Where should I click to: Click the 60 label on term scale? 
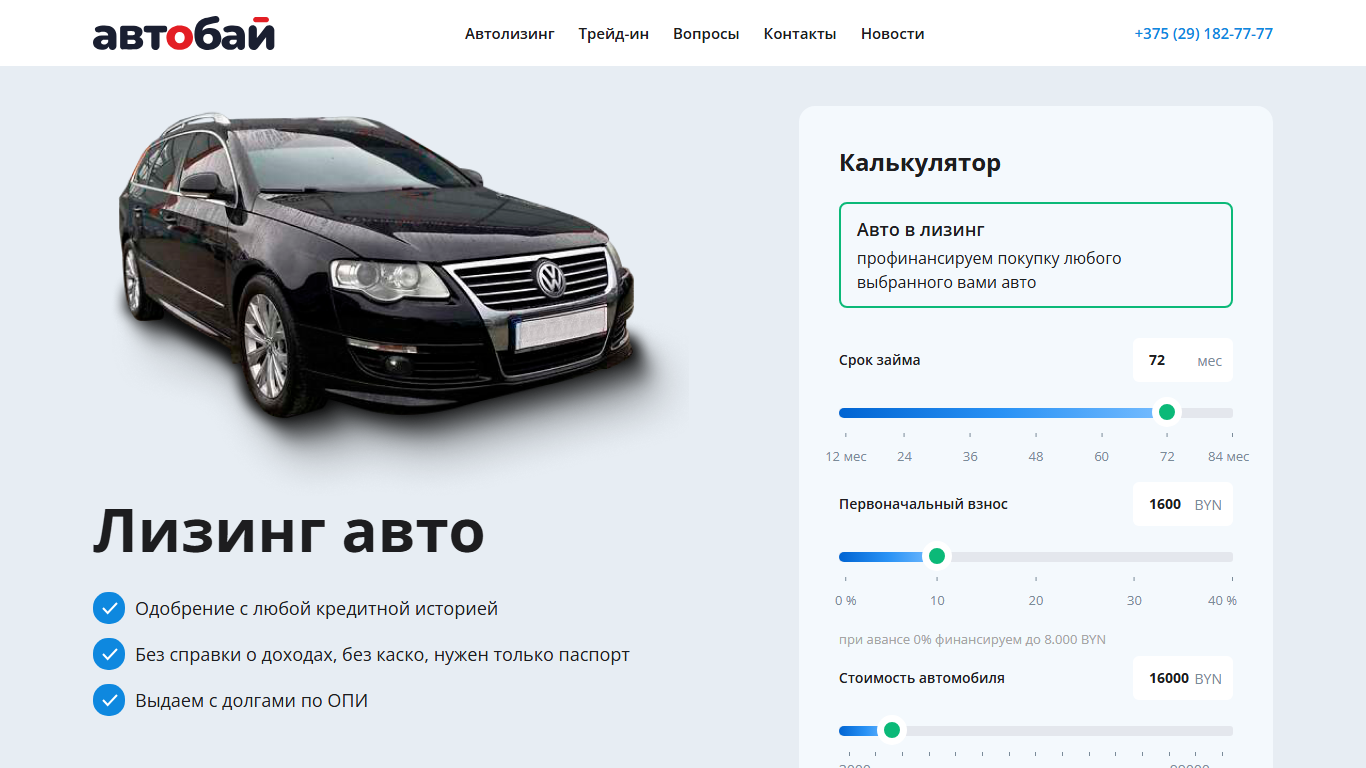click(x=1101, y=457)
